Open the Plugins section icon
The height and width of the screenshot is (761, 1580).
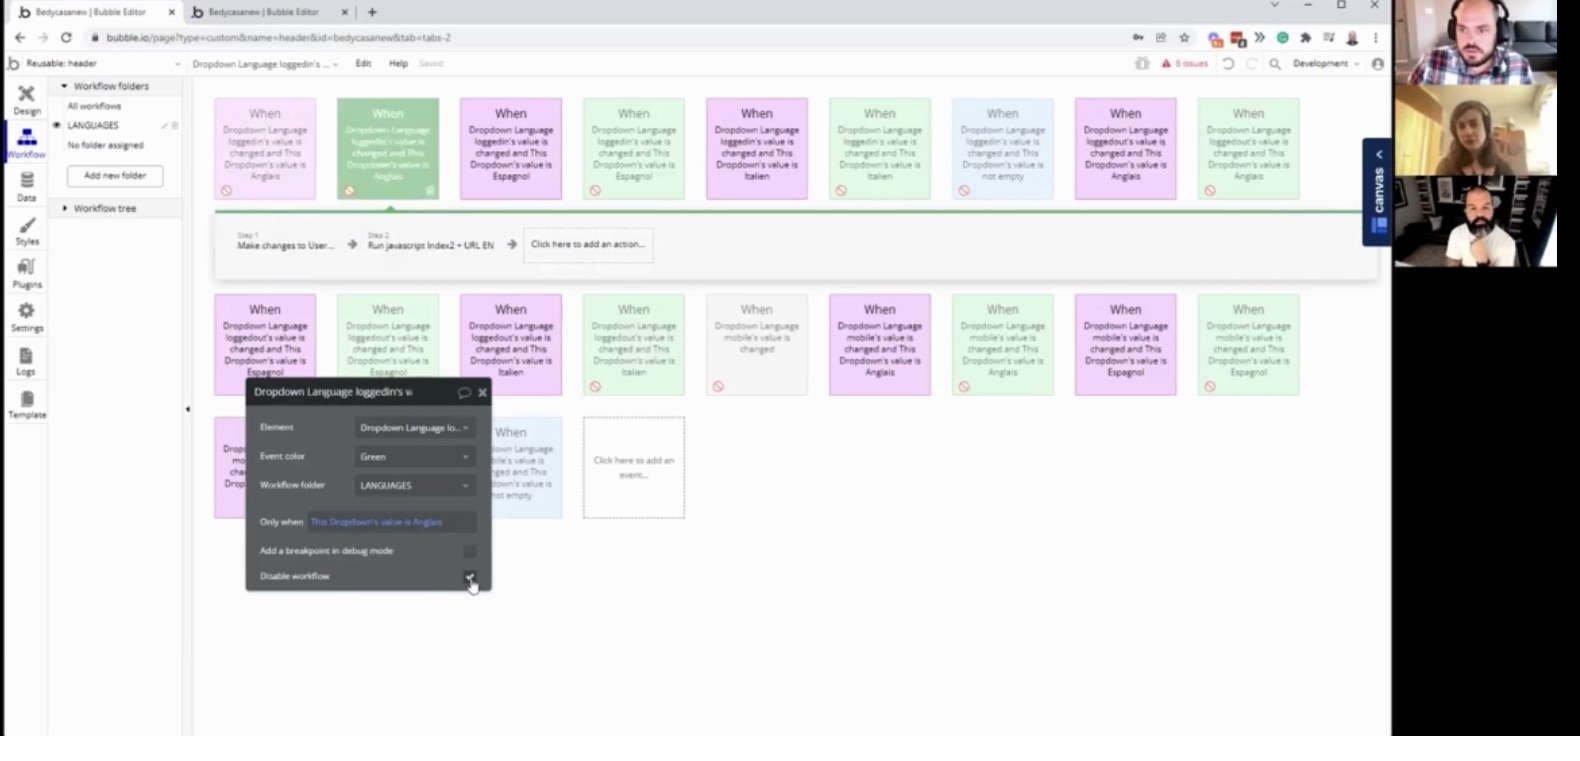point(27,272)
